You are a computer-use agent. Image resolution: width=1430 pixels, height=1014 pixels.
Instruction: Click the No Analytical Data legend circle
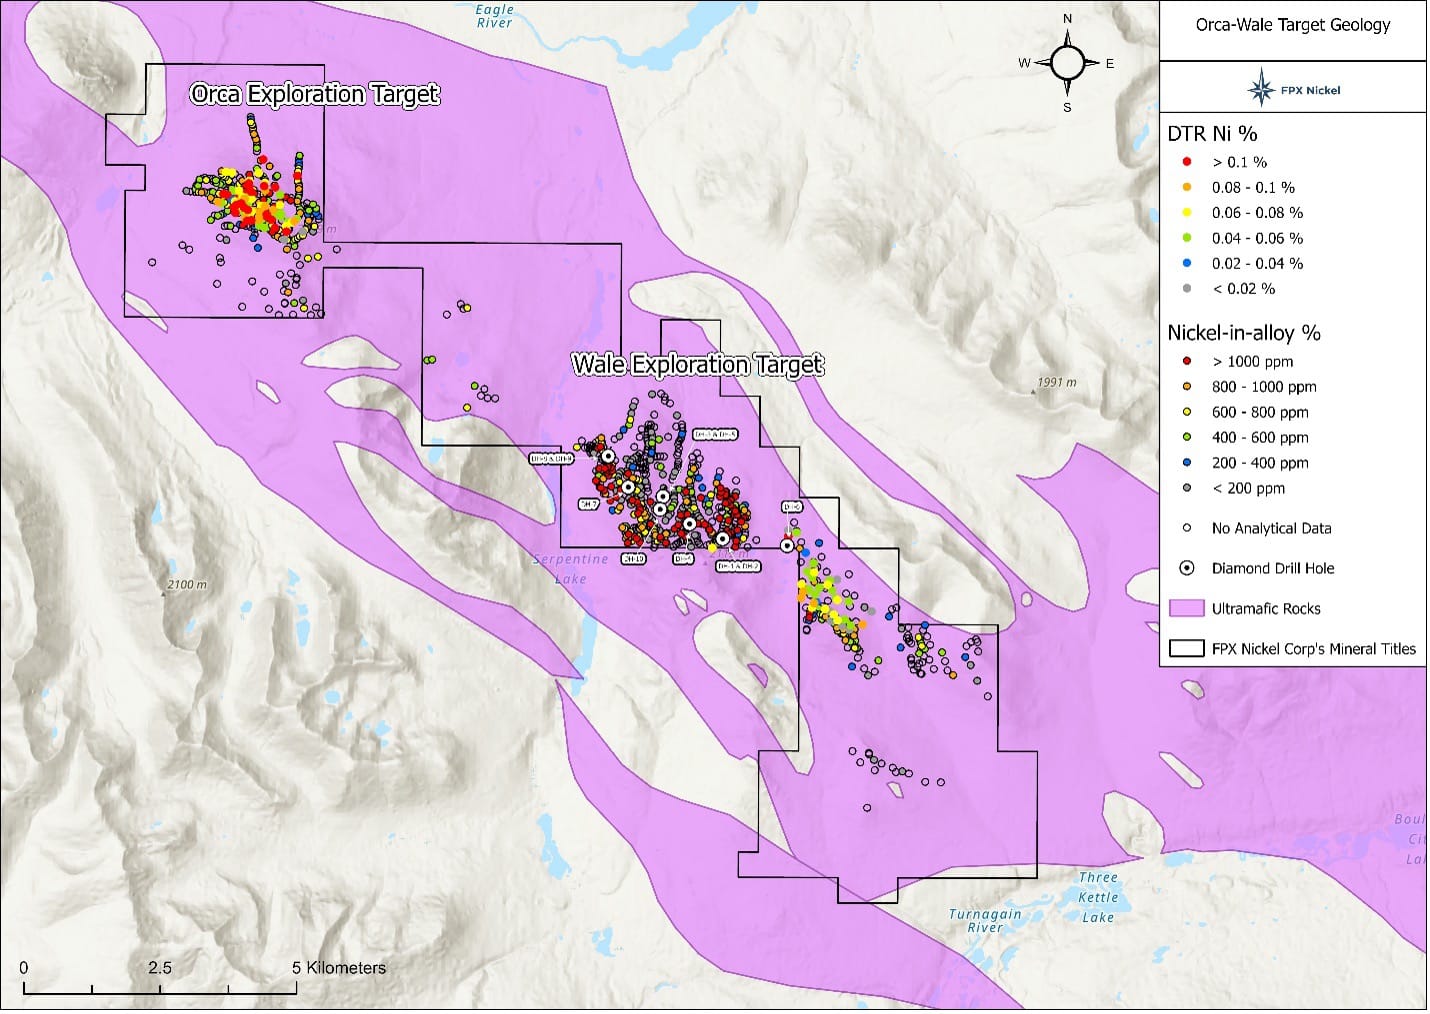click(x=1187, y=528)
